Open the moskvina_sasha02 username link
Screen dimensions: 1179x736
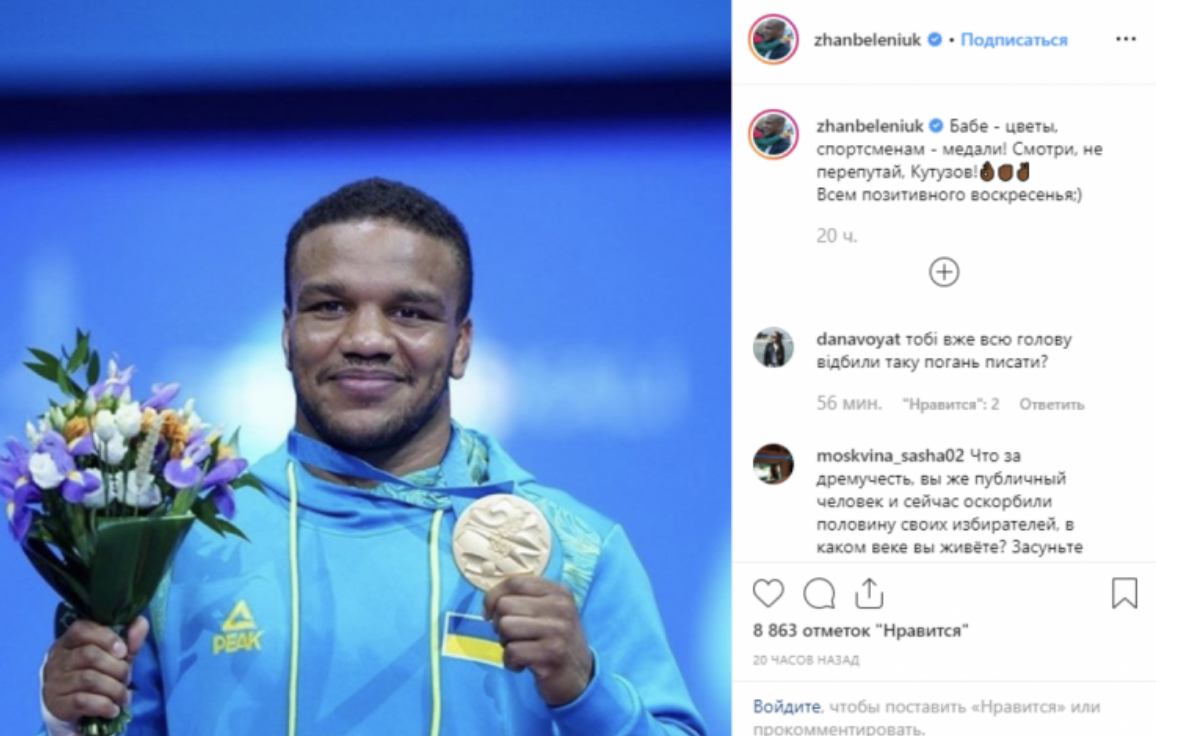[890, 456]
